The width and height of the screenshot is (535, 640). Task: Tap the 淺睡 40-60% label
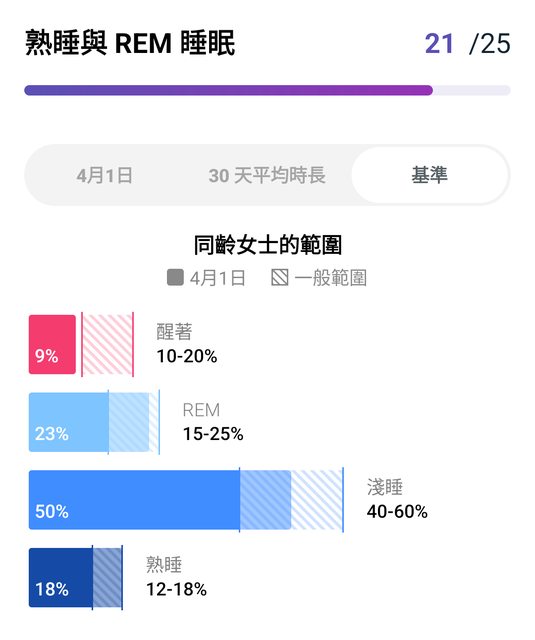[x=397, y=499]
